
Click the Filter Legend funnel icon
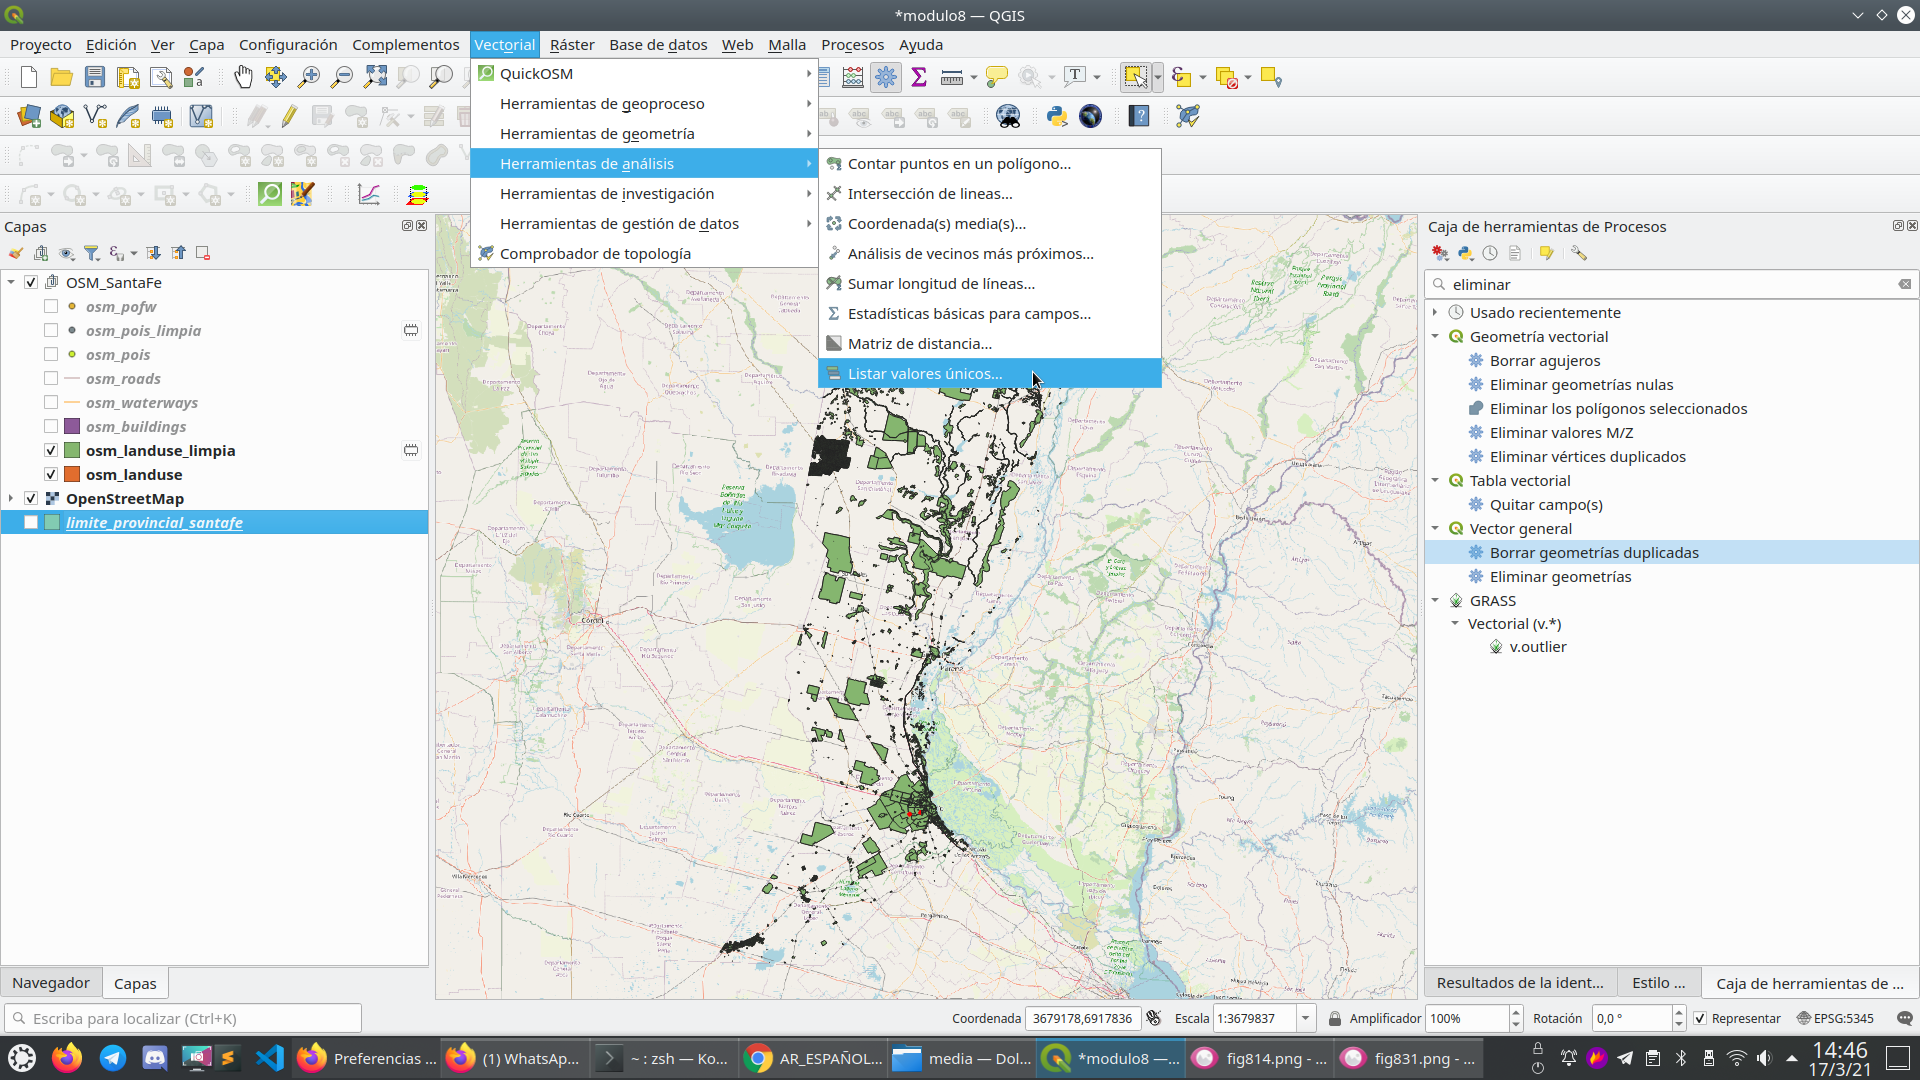[91, 253]
